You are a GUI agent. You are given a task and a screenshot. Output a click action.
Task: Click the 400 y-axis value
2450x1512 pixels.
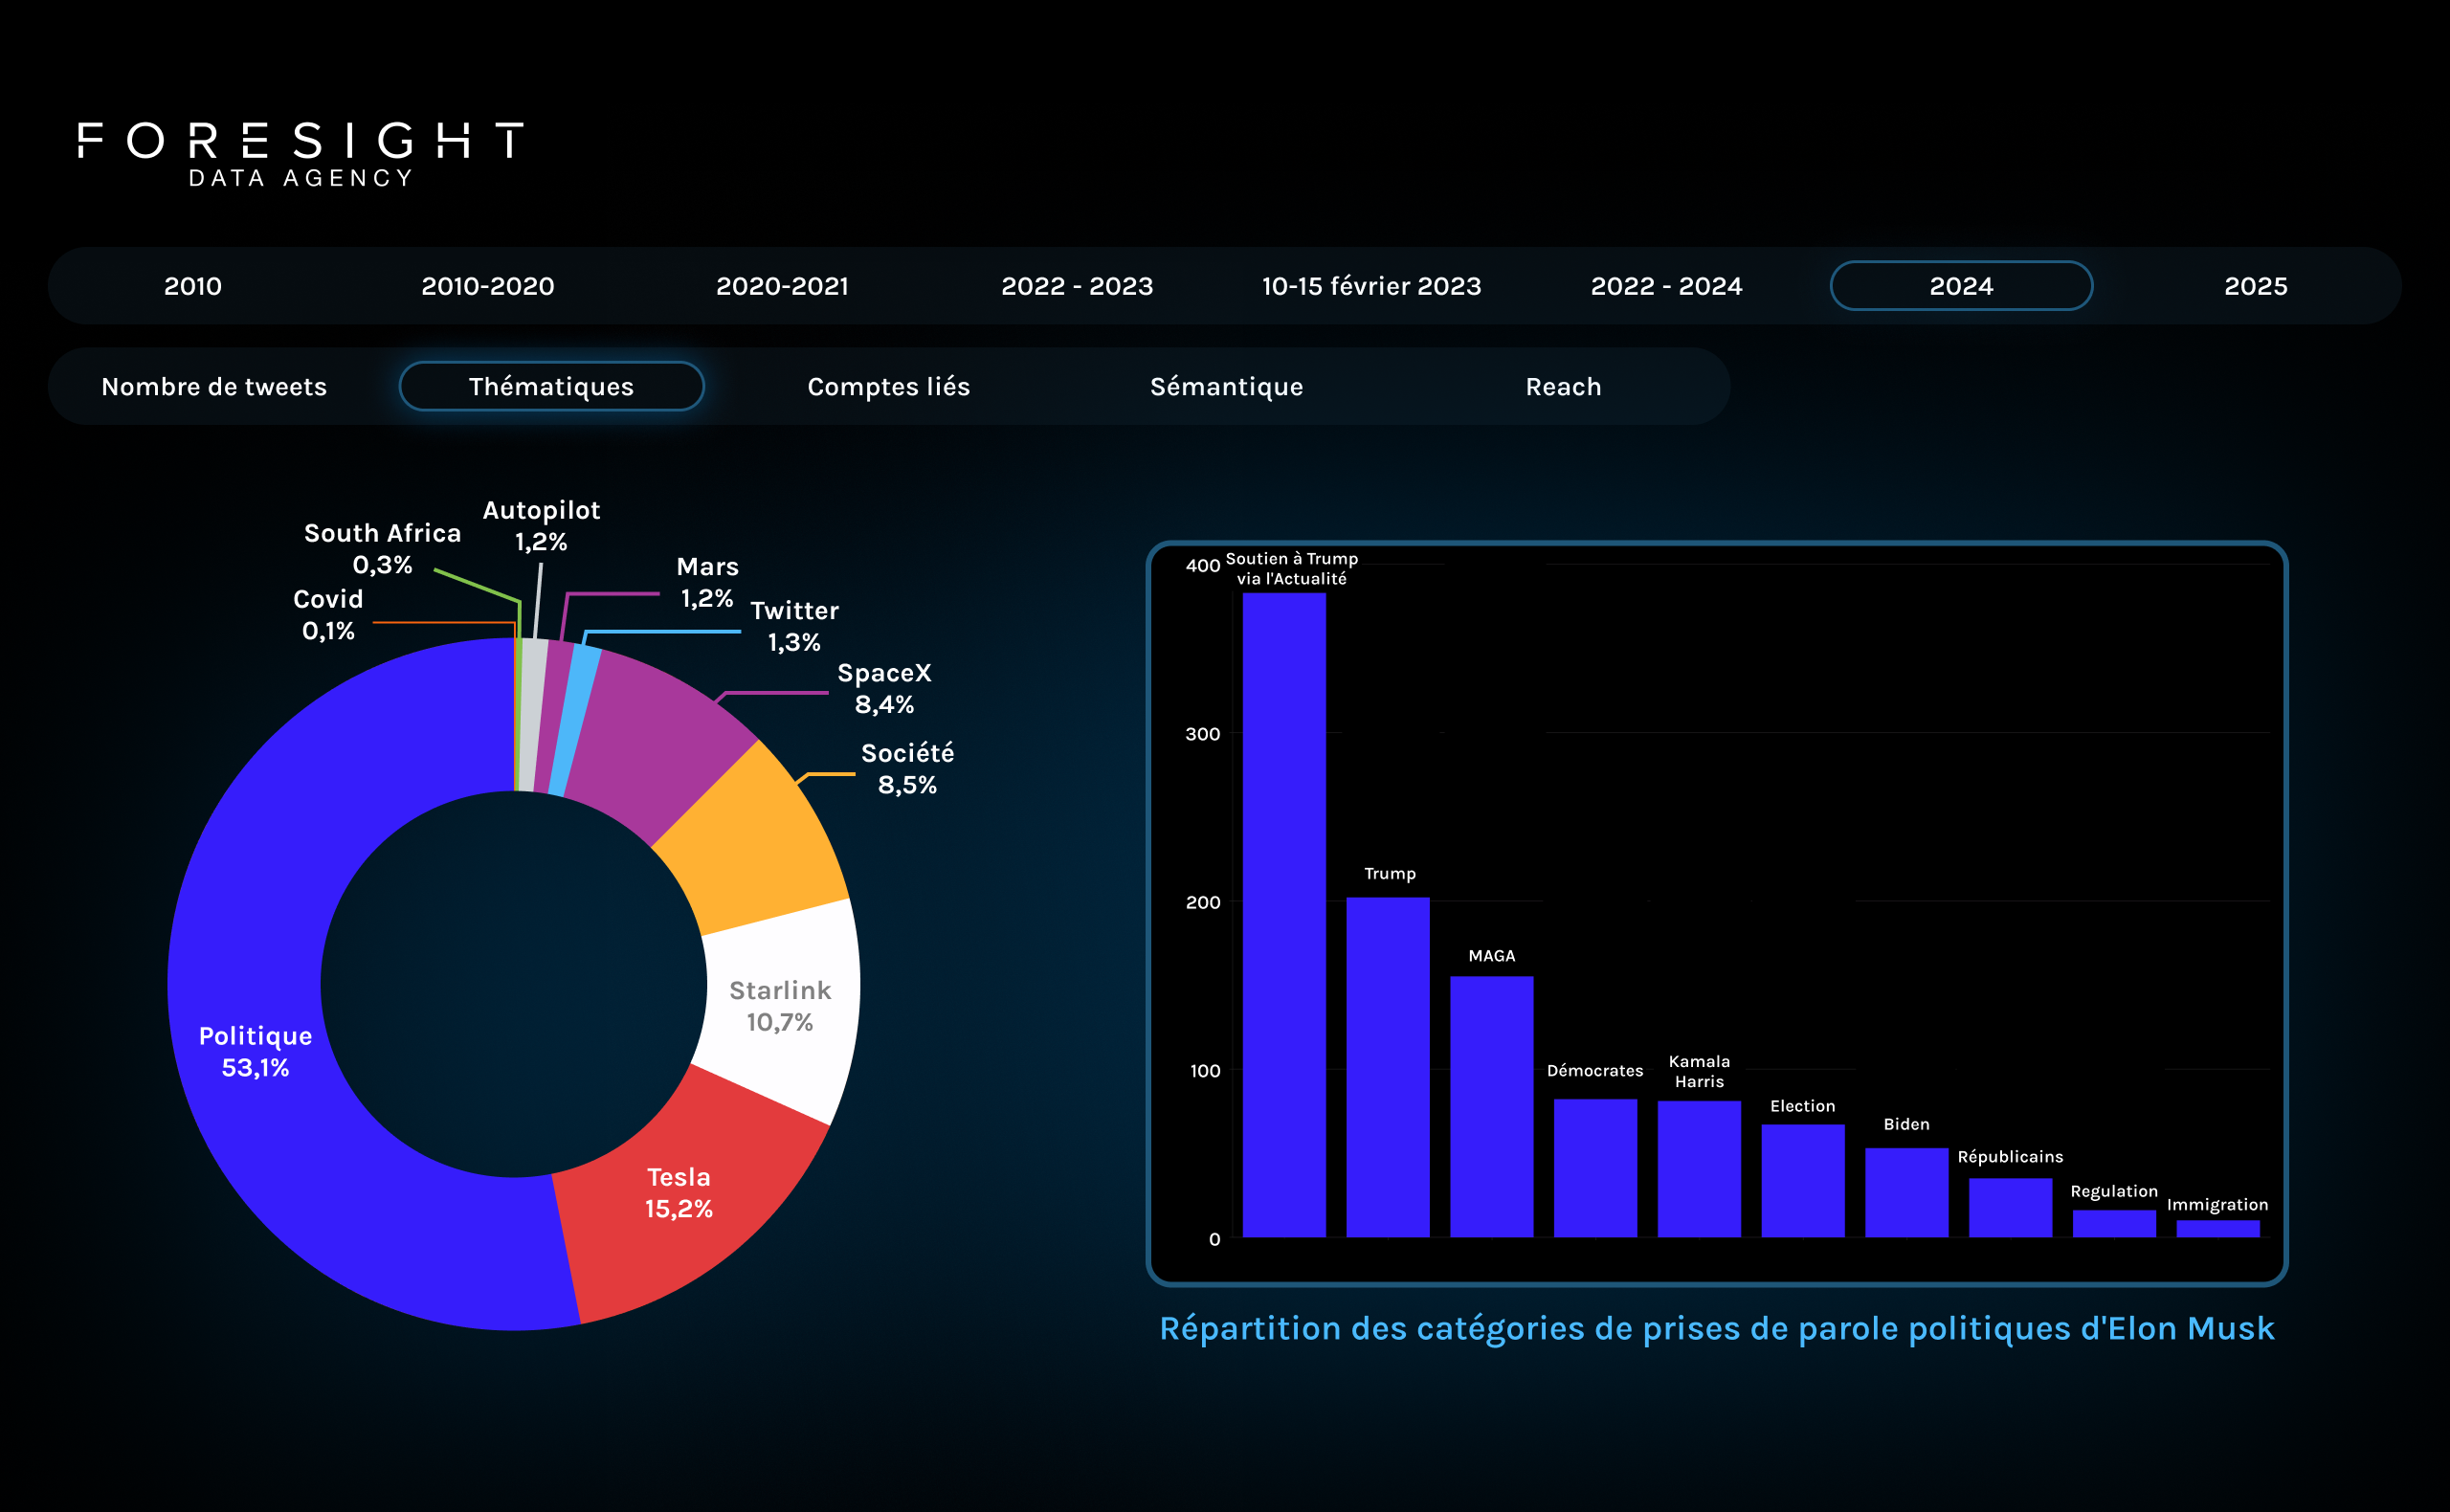[1202, 565]
